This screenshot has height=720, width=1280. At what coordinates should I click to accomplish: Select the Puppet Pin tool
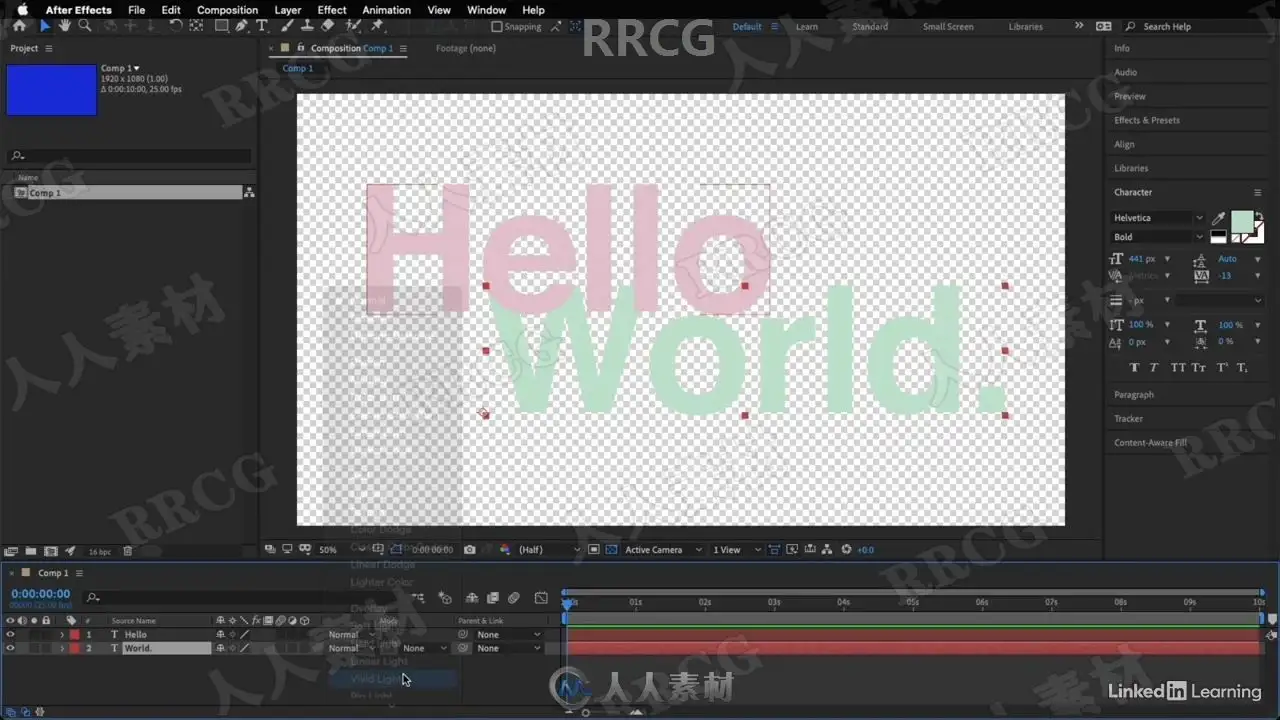click(x=377, y=26)
